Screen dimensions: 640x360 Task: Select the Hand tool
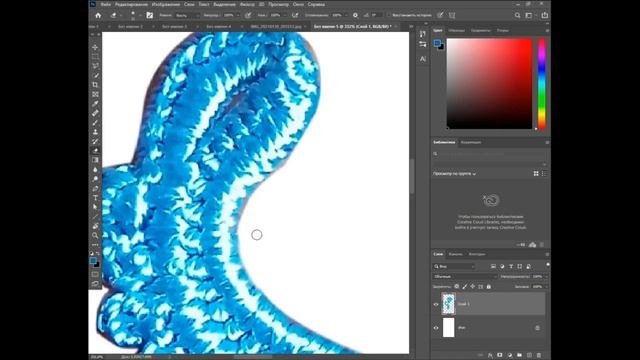[95, 226]
